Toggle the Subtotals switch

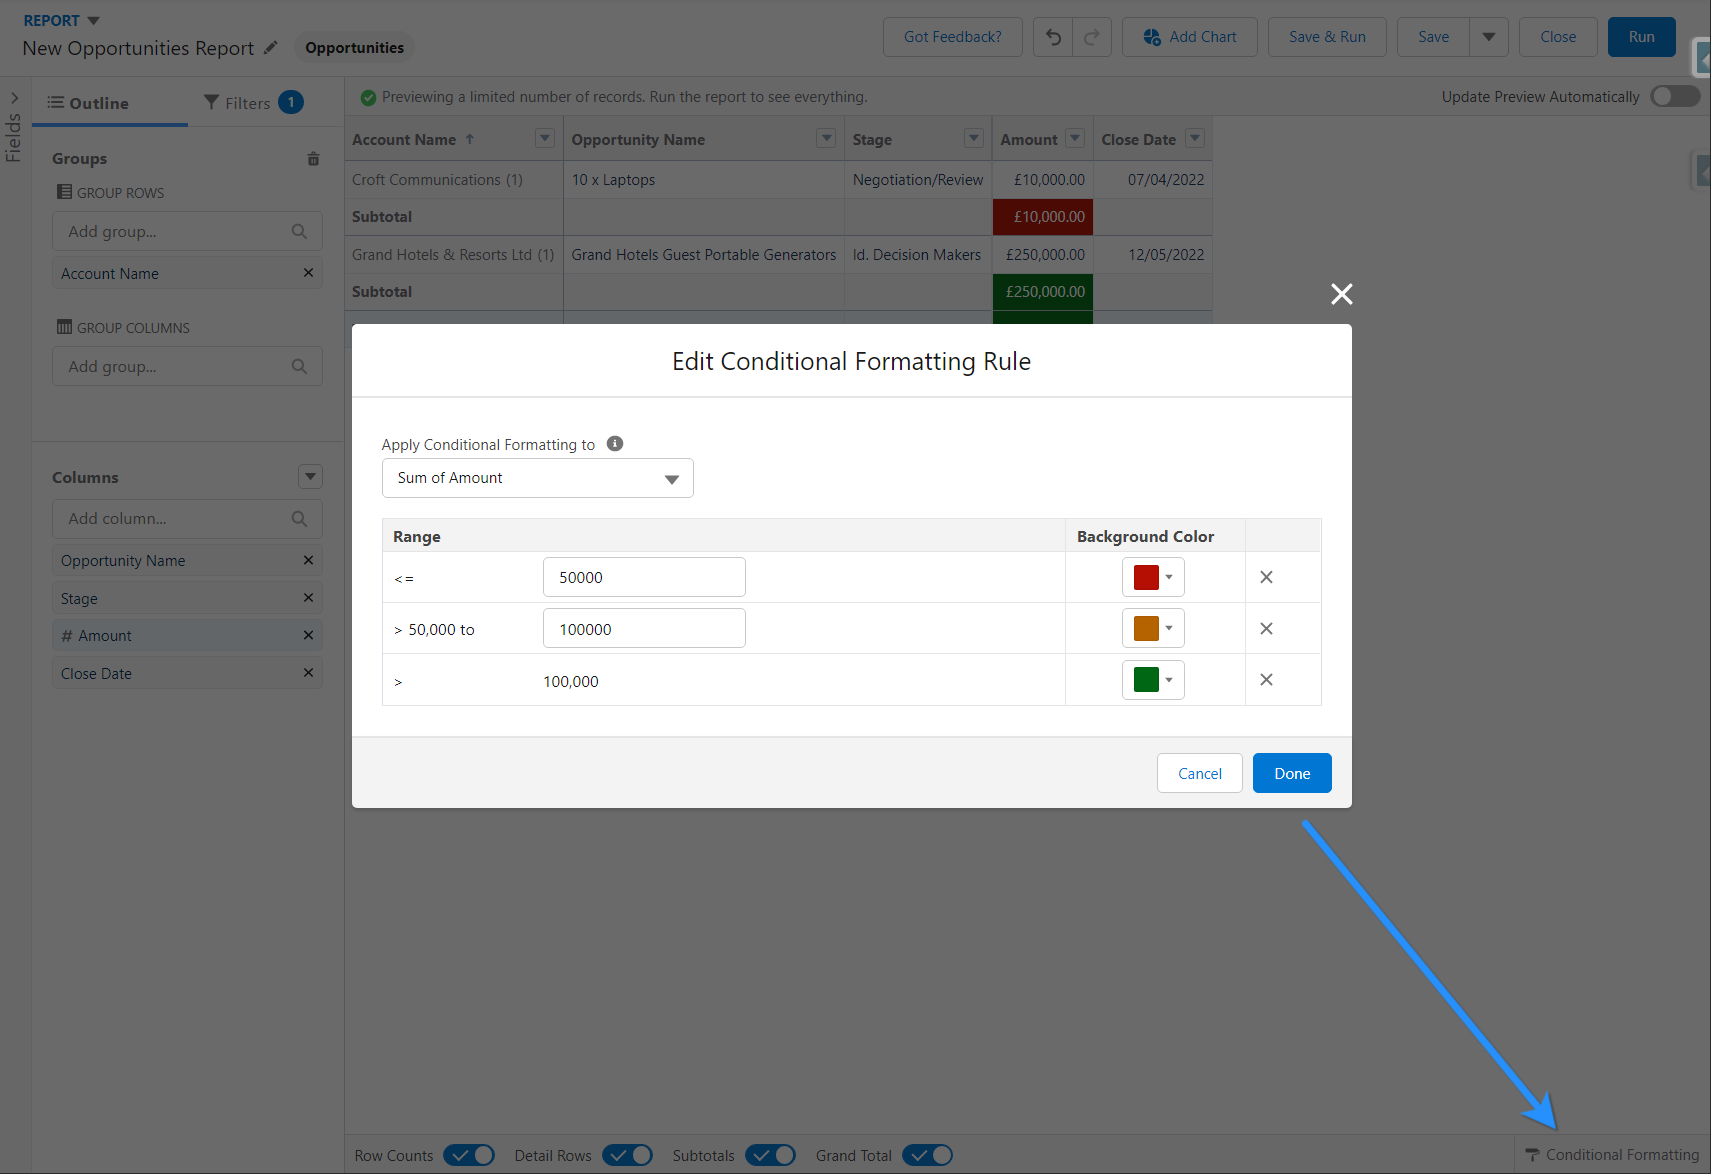[x=770, y=1155]
